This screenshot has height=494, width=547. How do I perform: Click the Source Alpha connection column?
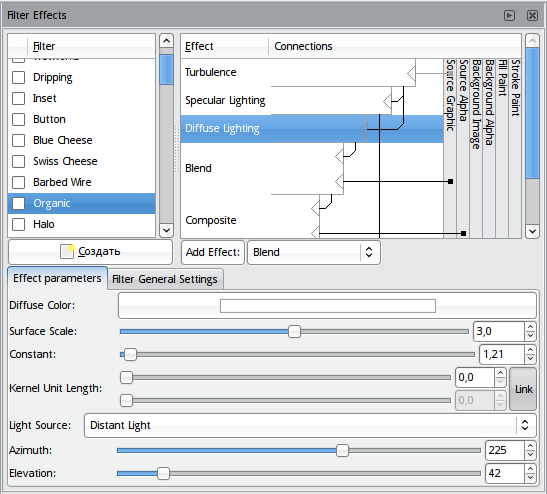pyautogui.click(x=463, y=148)
